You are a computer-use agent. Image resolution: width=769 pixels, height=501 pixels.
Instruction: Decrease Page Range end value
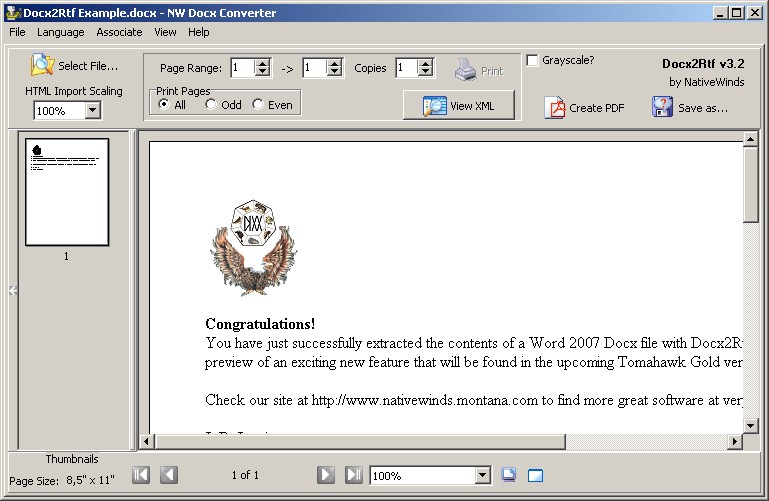coord(334,72)
